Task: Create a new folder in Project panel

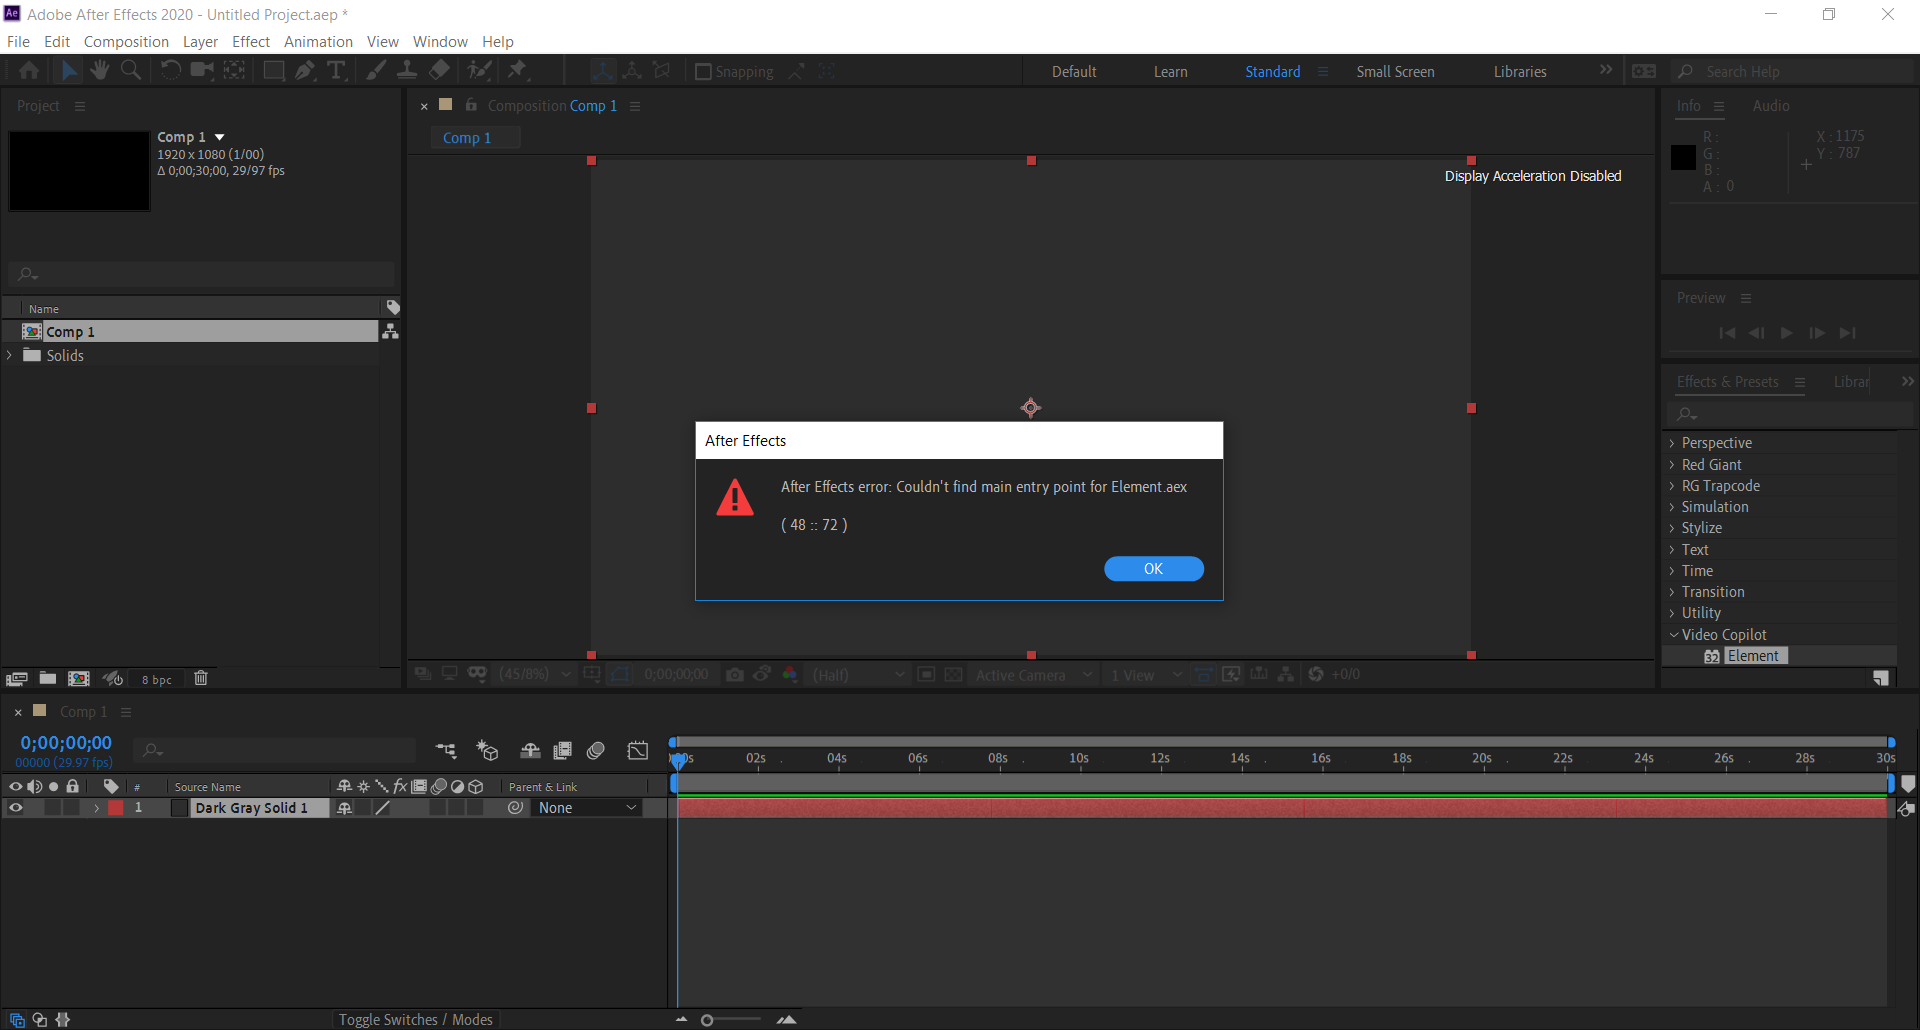Action: point(47,678)
